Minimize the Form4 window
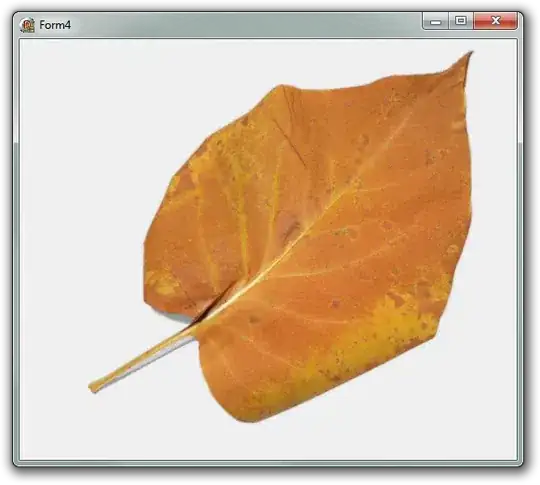540x485 pixels. click(x=436, y=21)
